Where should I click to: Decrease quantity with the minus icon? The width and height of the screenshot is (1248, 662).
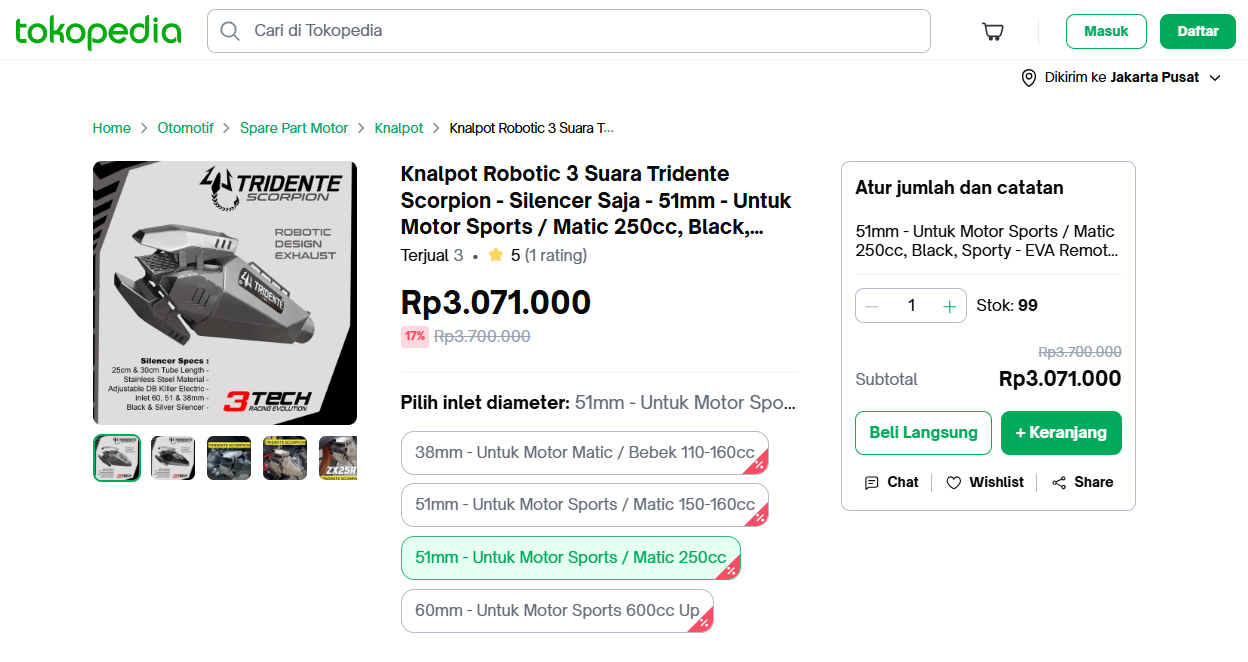872,306
